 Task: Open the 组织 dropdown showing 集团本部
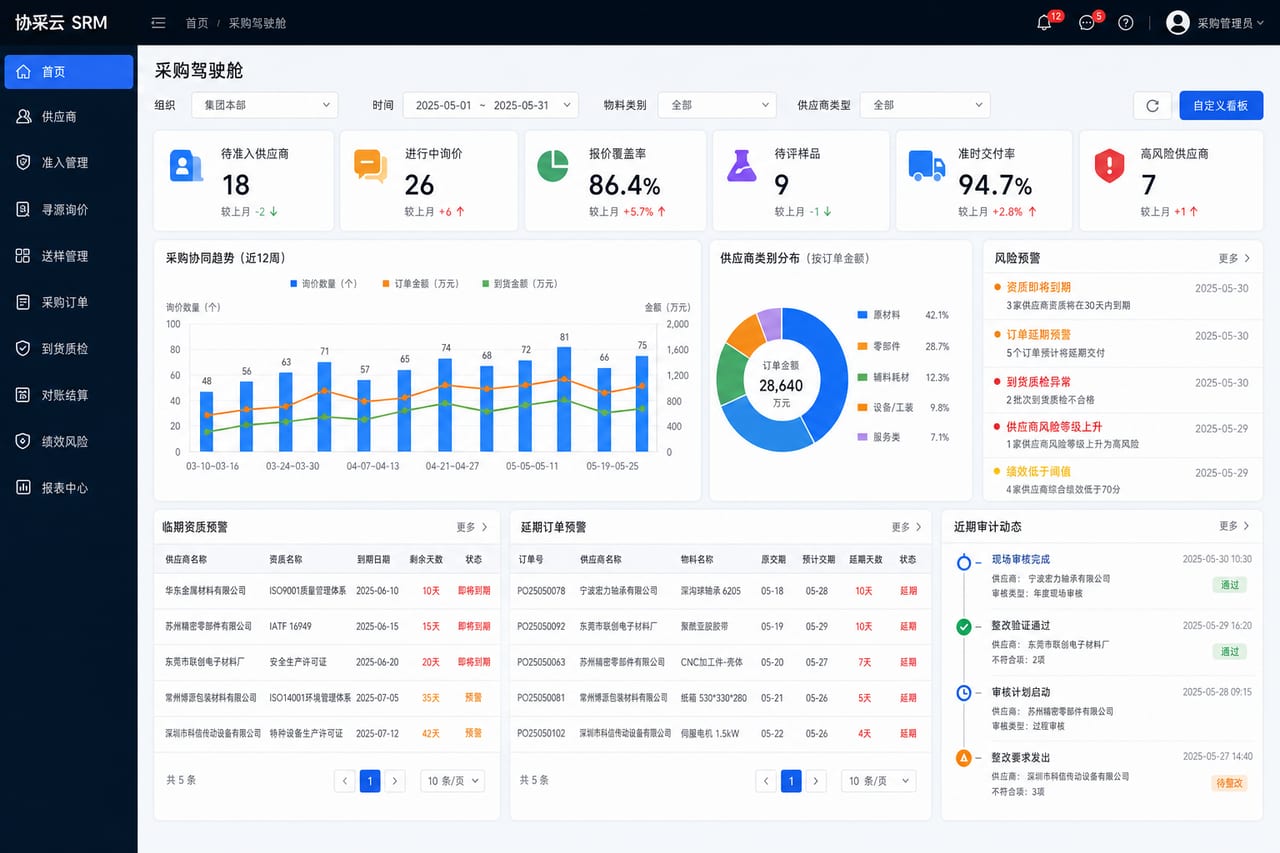[265, 105]
